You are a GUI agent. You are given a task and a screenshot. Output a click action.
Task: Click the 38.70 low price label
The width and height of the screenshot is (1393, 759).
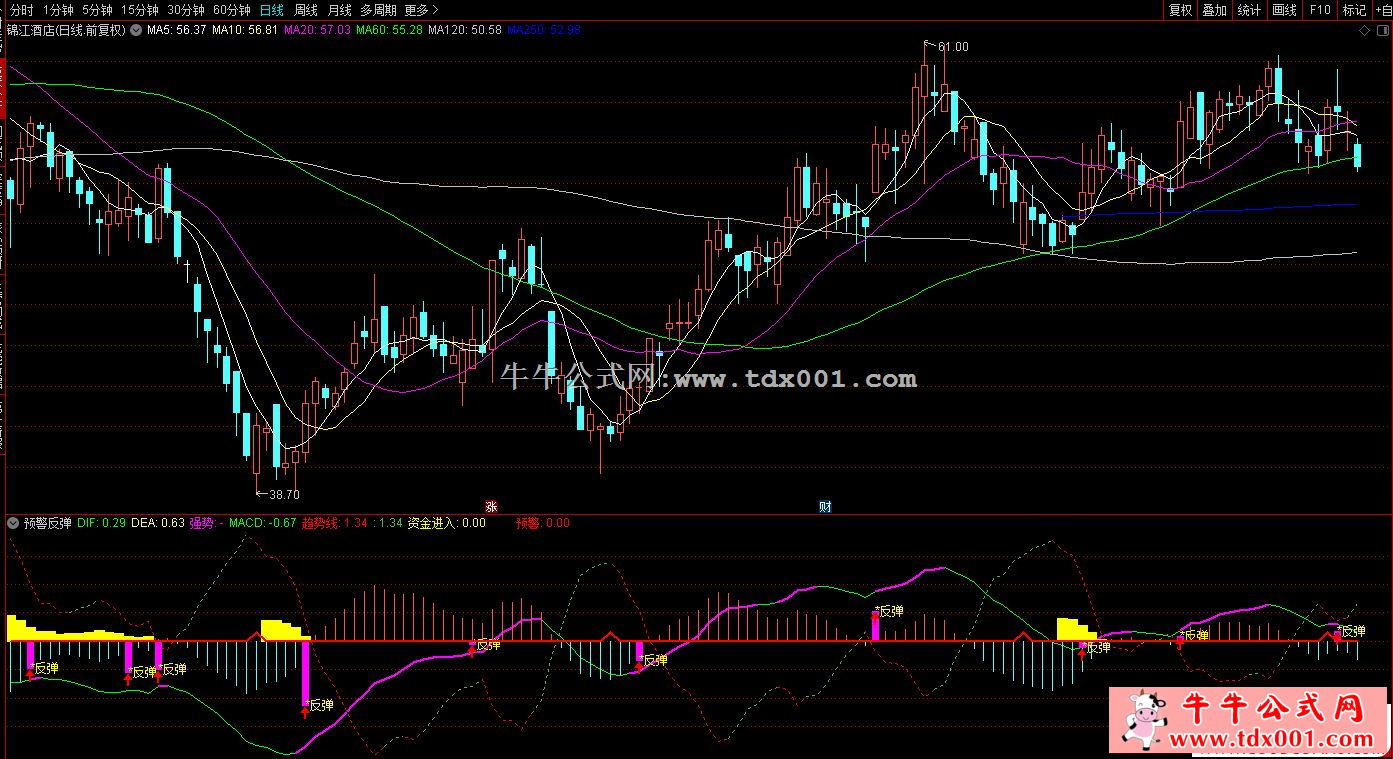[x=285, y=494]
